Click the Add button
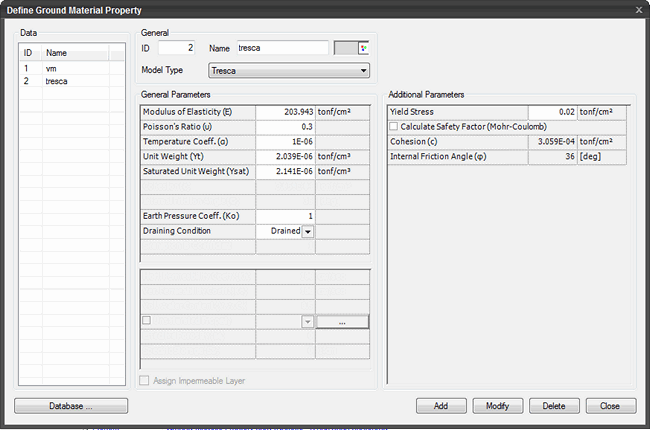Screen dimensions: 650x430 pos(441,406)
